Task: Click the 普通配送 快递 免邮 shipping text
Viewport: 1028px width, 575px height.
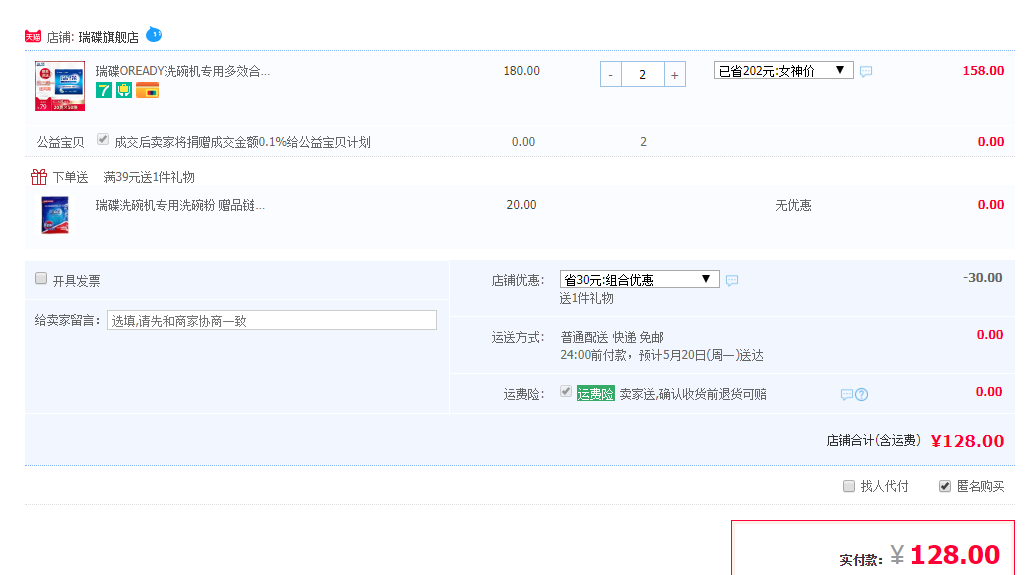Action: pos(612,338)
